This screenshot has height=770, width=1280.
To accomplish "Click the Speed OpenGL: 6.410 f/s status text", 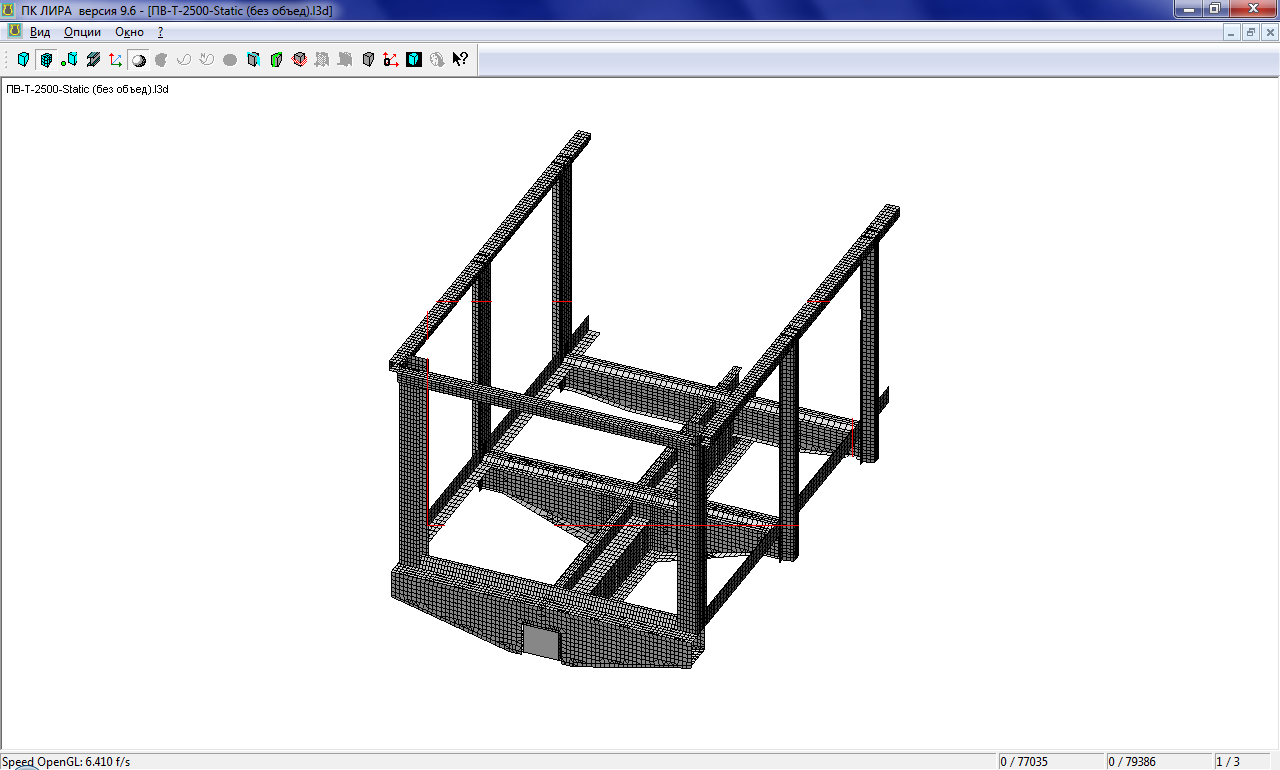I will pos(66,762).
